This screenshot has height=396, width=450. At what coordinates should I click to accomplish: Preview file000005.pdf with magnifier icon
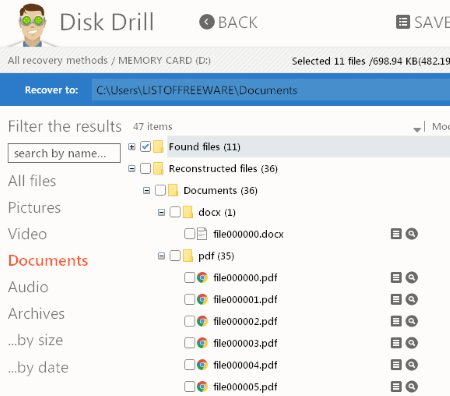(x=412, y=387)
